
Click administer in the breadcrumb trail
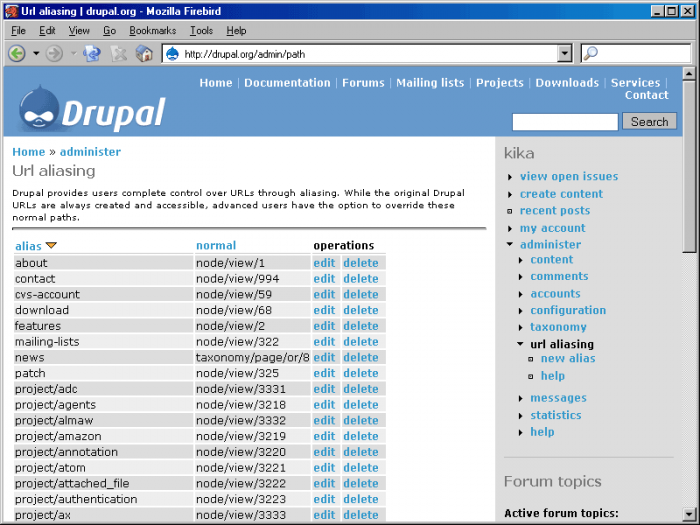[x=90, y=152]
